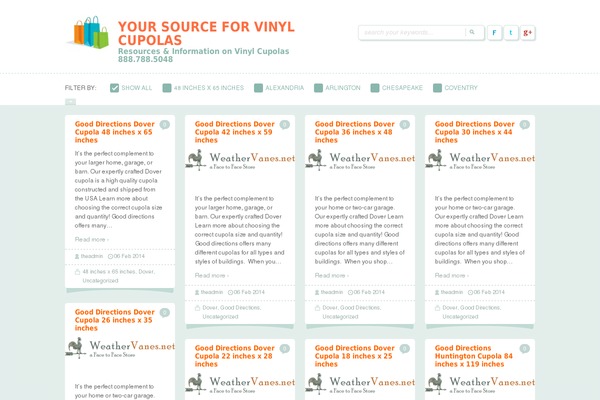Open Good Directions Dover Cupola 36 inches post
600x400 pixels.
[354, 132]
